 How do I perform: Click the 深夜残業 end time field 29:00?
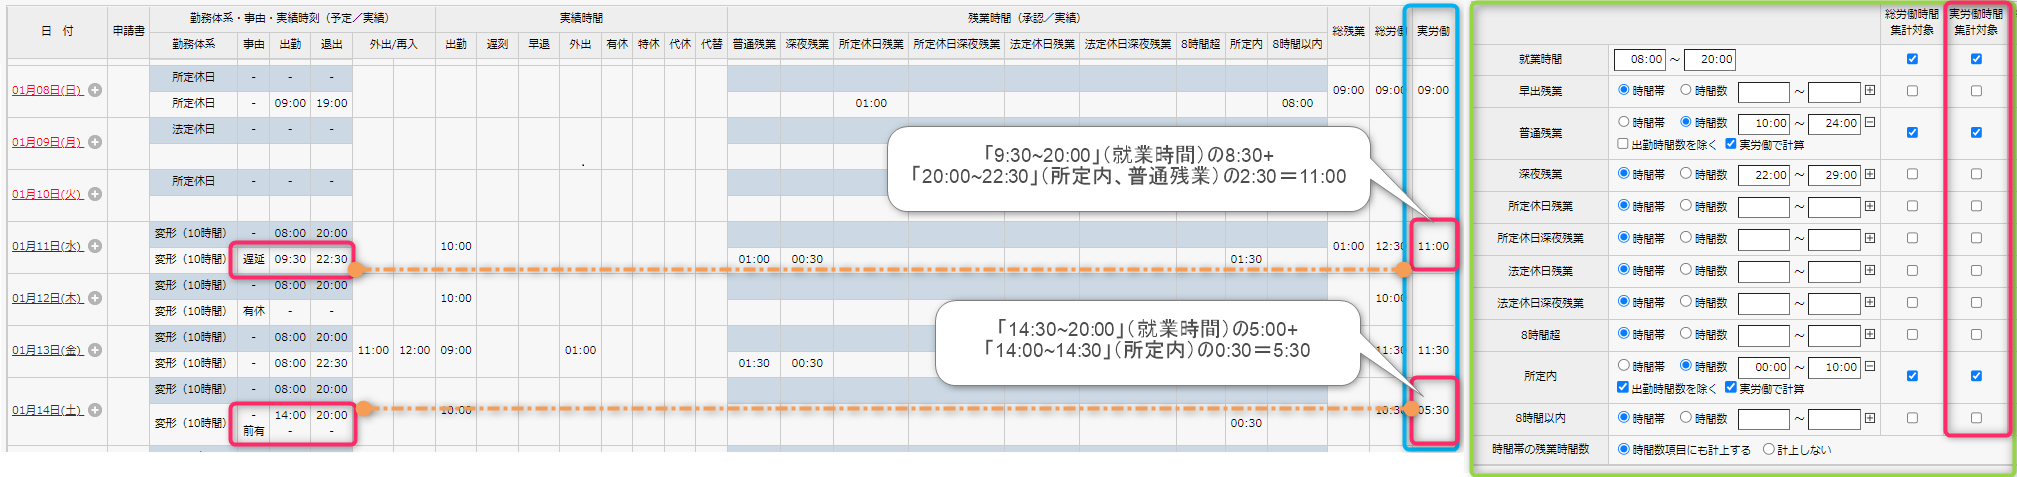point(1835,174)
